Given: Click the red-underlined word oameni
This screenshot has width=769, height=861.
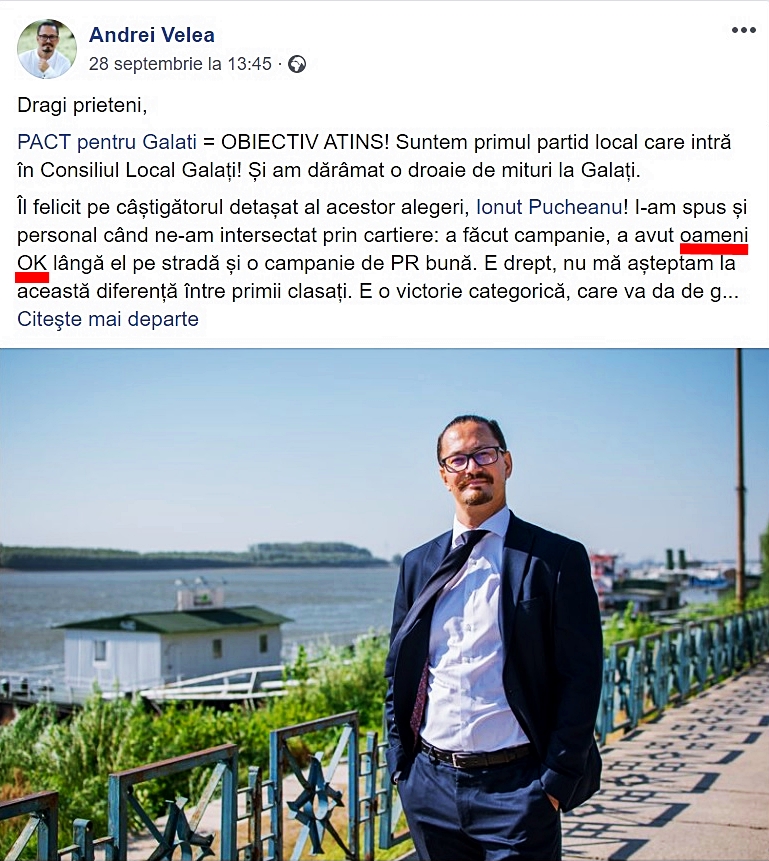Looking at the screenshot, I should [x=714, y=235].
